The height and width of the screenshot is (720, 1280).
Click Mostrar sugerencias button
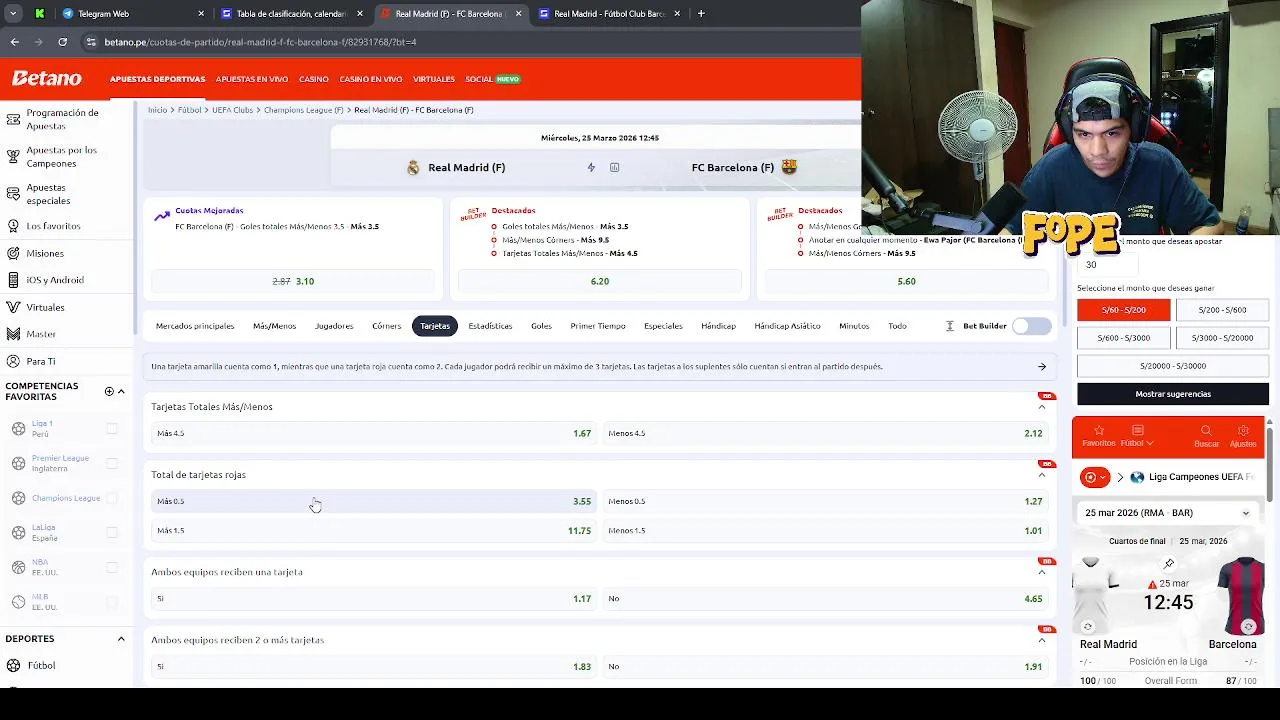[1173, 394]
